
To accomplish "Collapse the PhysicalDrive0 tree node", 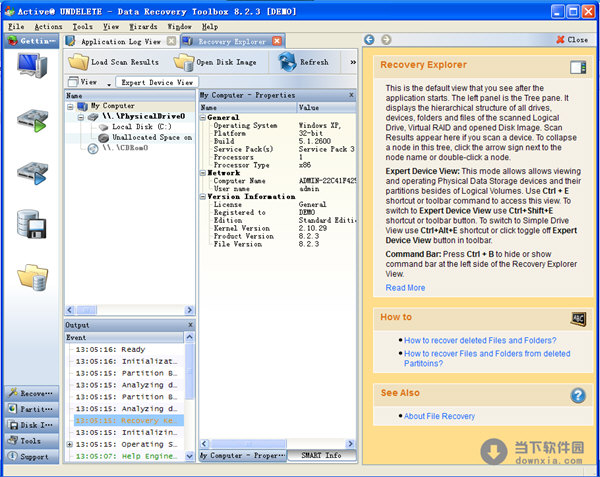I will (81, 117).
